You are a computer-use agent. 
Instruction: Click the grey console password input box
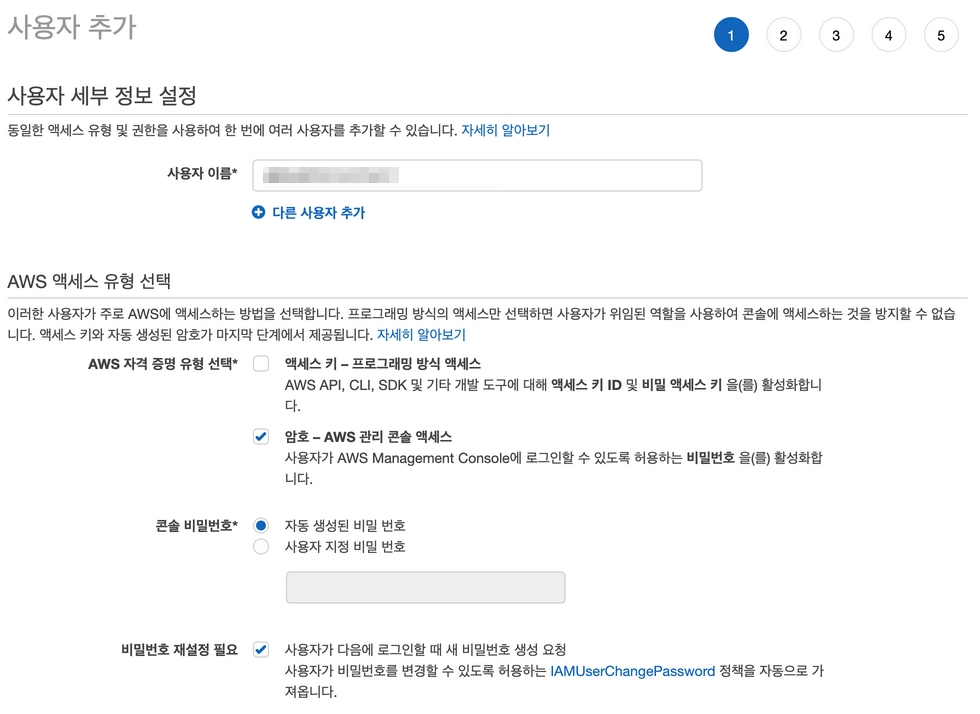[x=425, y=588]
